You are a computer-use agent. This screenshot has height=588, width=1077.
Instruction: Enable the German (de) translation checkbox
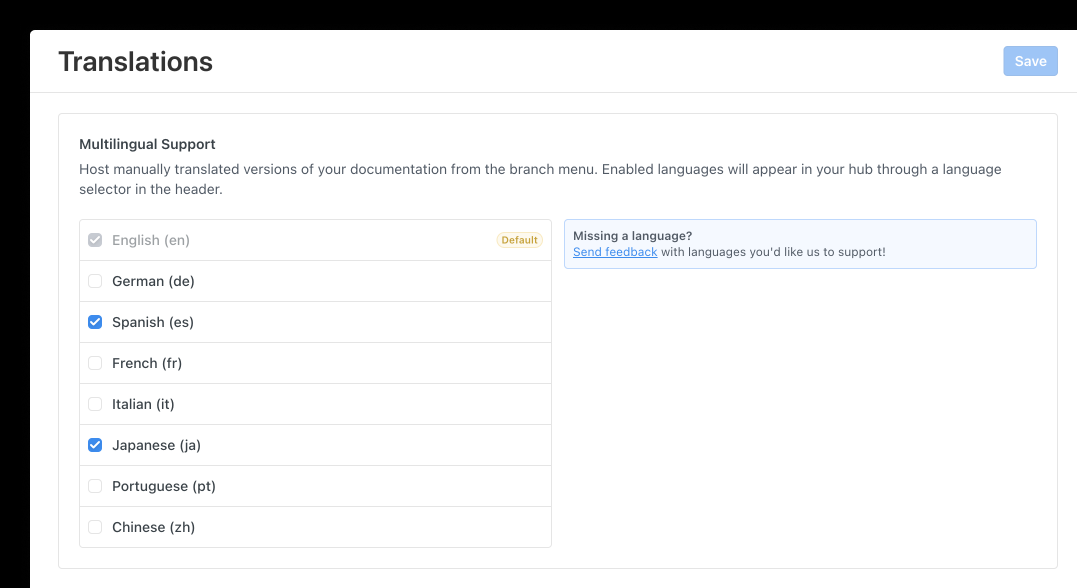pos(95,281)
